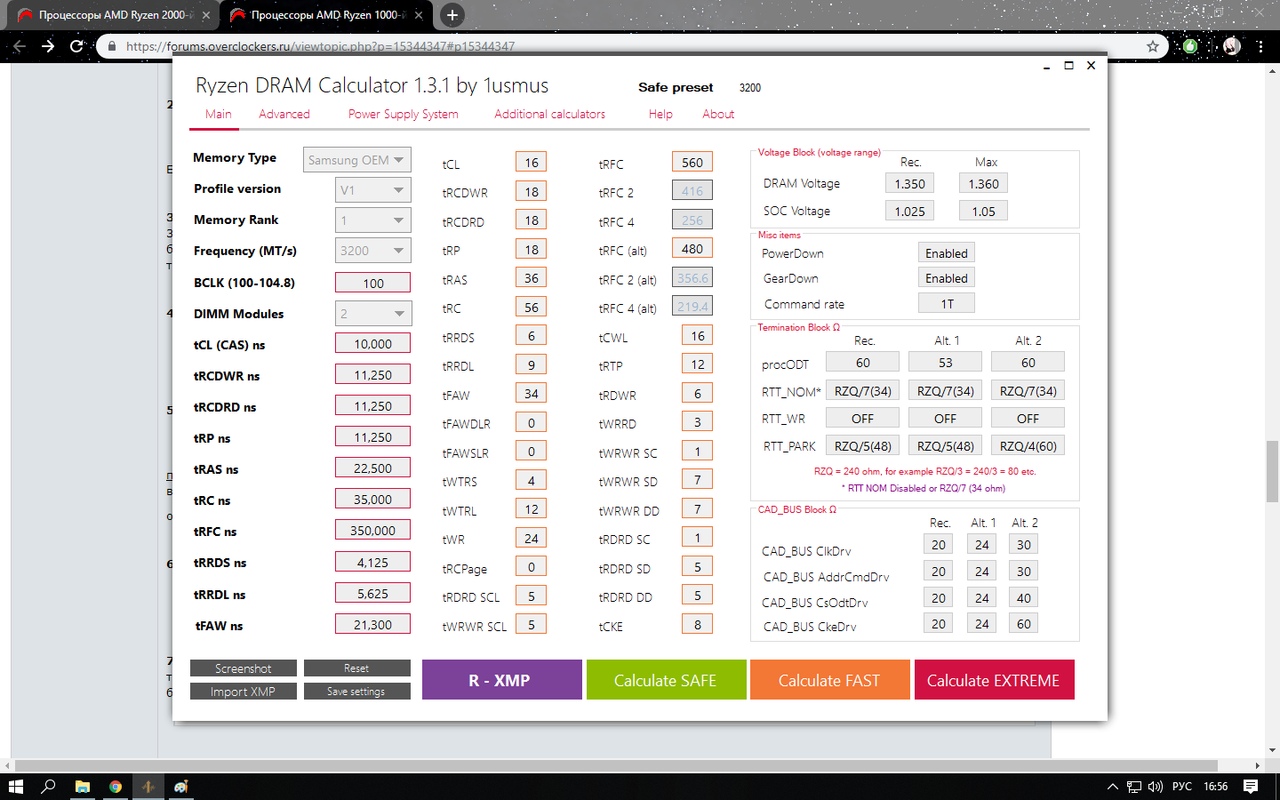Expand Profile version dropdown
The image size is (1280, 800).
point(373,190)
